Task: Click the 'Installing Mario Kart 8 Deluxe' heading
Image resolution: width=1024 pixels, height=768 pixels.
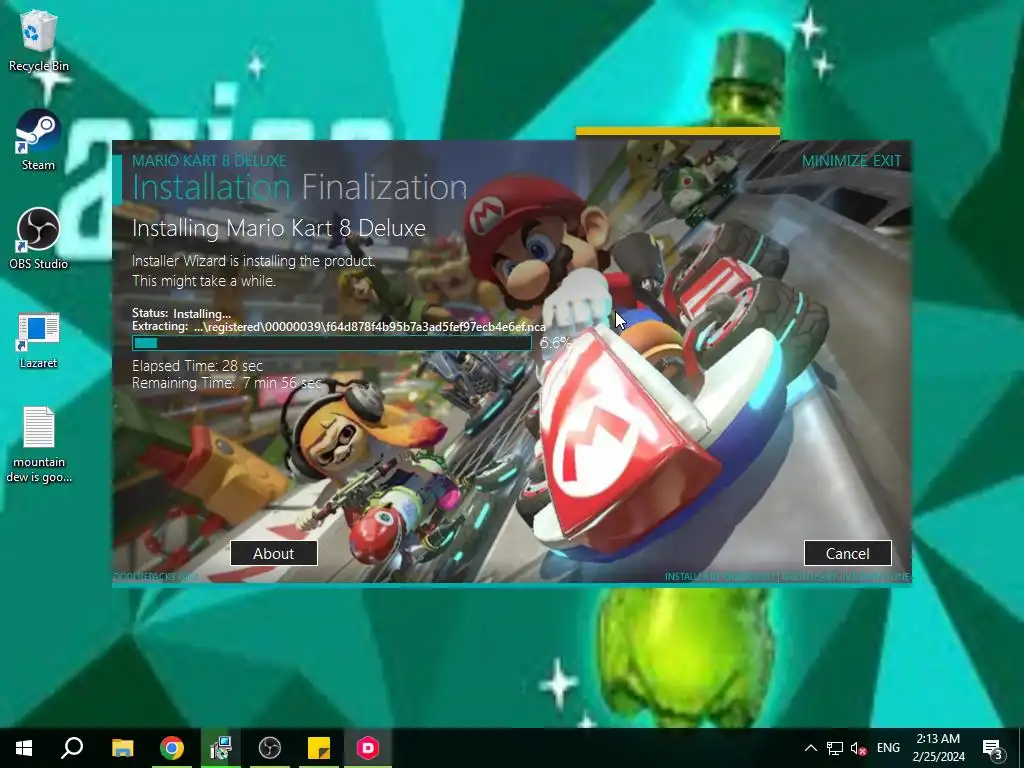Action: tap(279, 228)
